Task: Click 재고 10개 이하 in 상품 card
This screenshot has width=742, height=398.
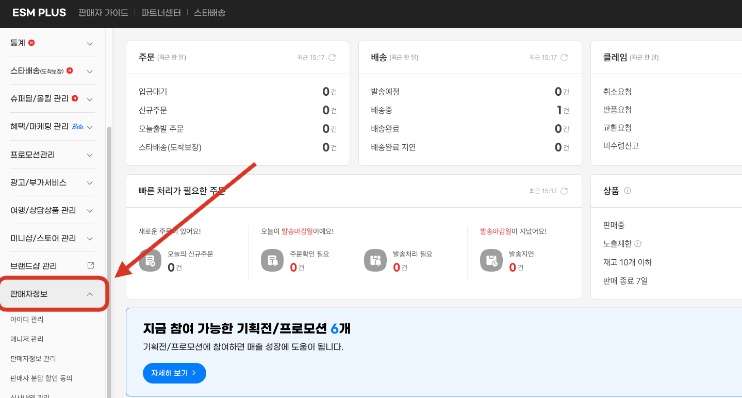Action: 627,262
